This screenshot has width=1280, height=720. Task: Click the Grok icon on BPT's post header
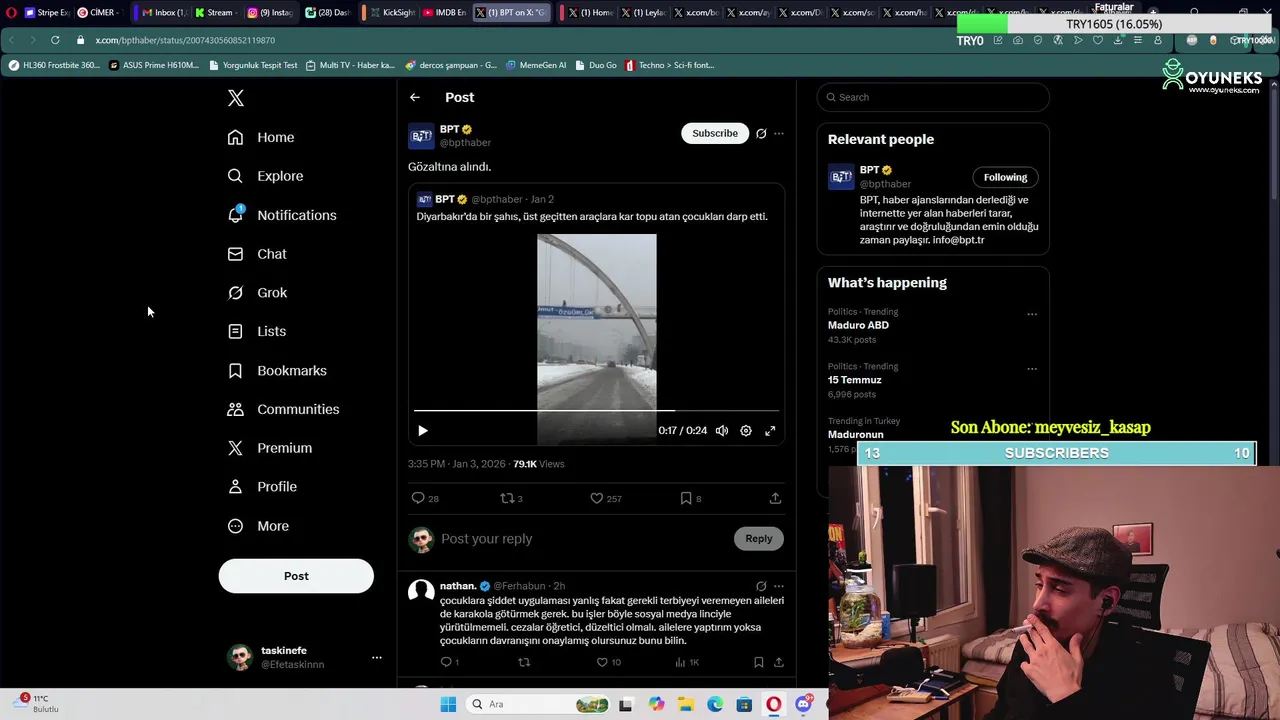(x=761, y=133)
